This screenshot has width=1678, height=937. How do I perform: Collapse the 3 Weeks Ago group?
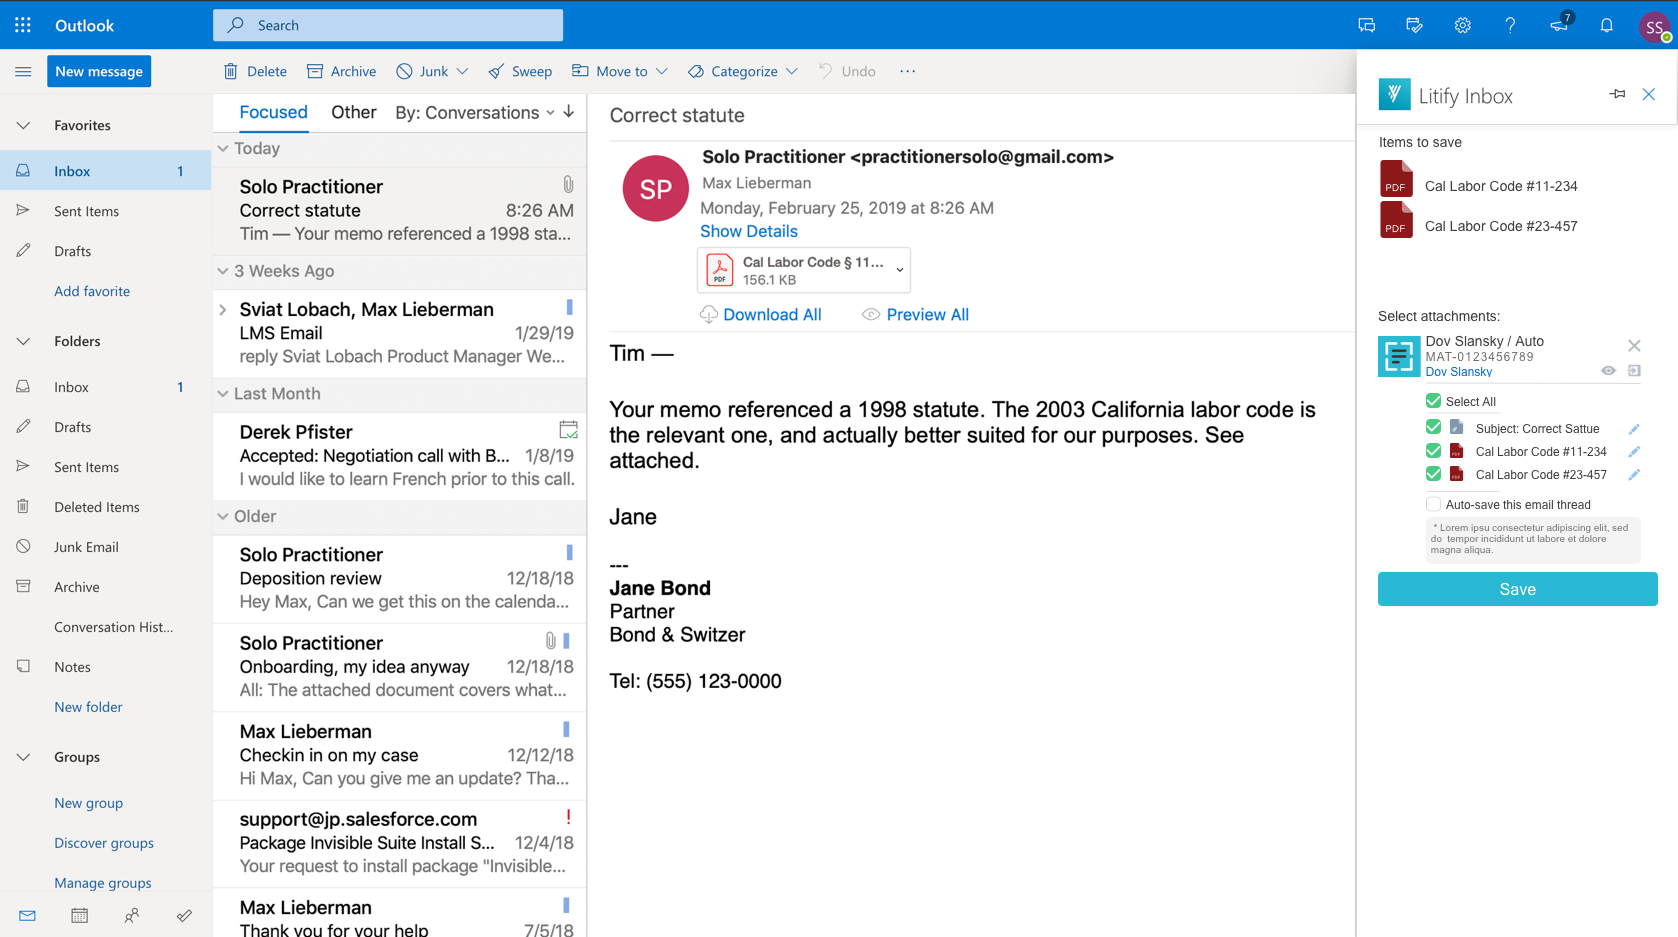click(x=223, y=271)
